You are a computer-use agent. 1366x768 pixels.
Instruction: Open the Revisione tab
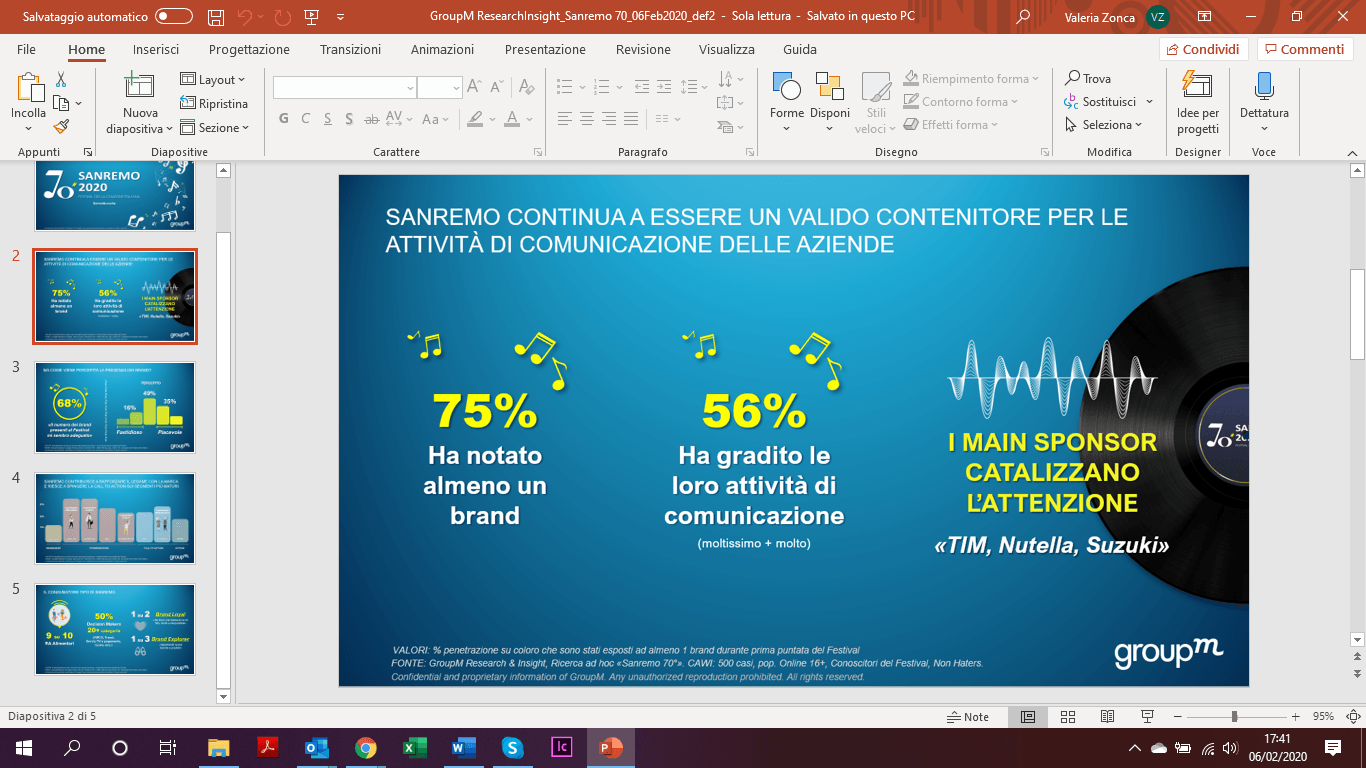643,49
